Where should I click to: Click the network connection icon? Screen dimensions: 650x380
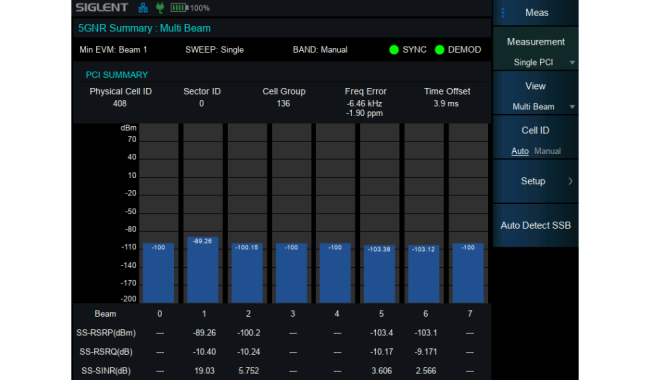[143, 8]
